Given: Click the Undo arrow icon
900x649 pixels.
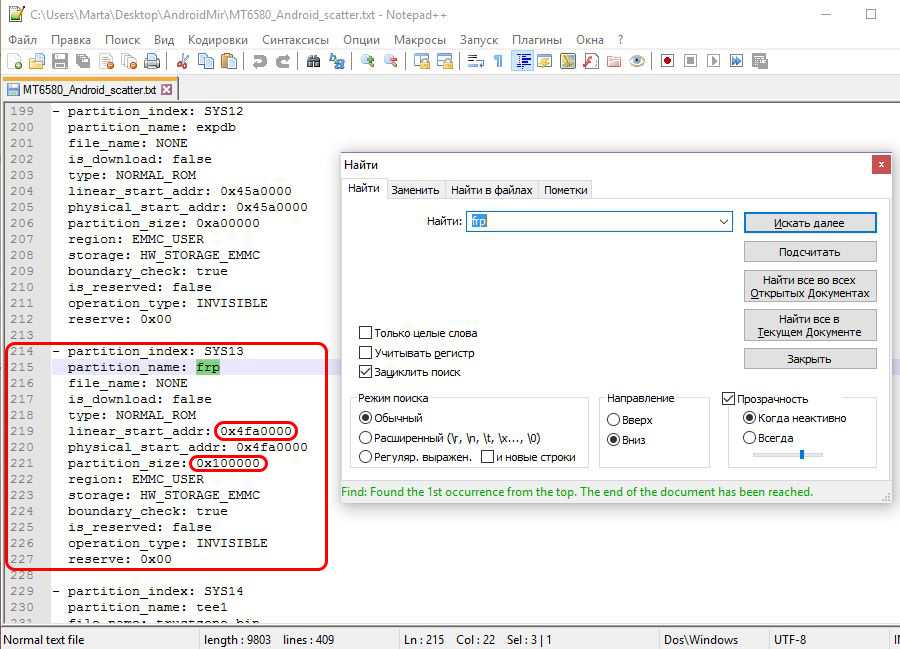Looking at the screenshot, I should pyautogui.click(x=260, y=61).
